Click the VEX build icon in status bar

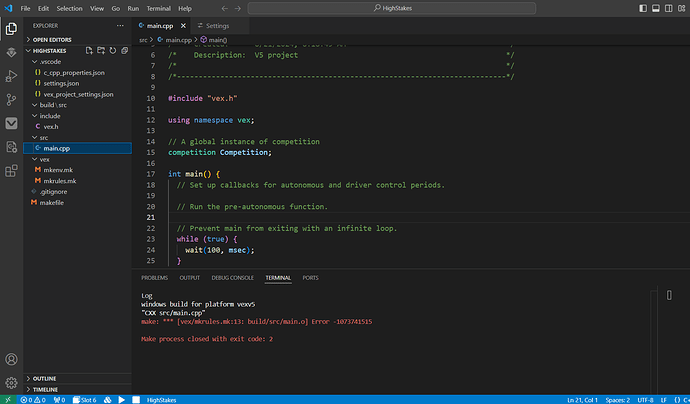(107, 400)
